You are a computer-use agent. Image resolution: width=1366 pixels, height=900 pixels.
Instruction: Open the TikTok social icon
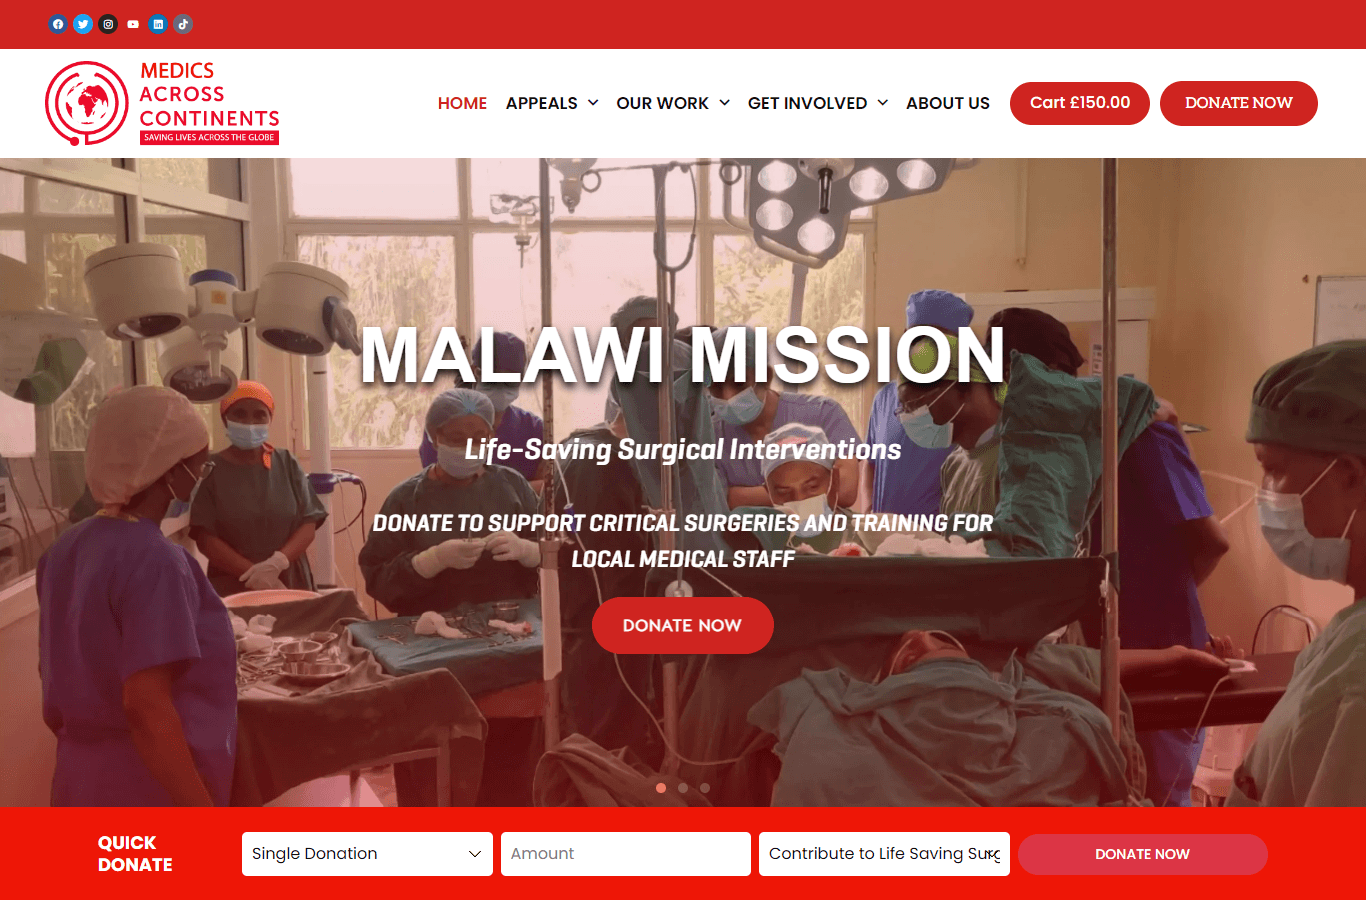click(183, 24)
